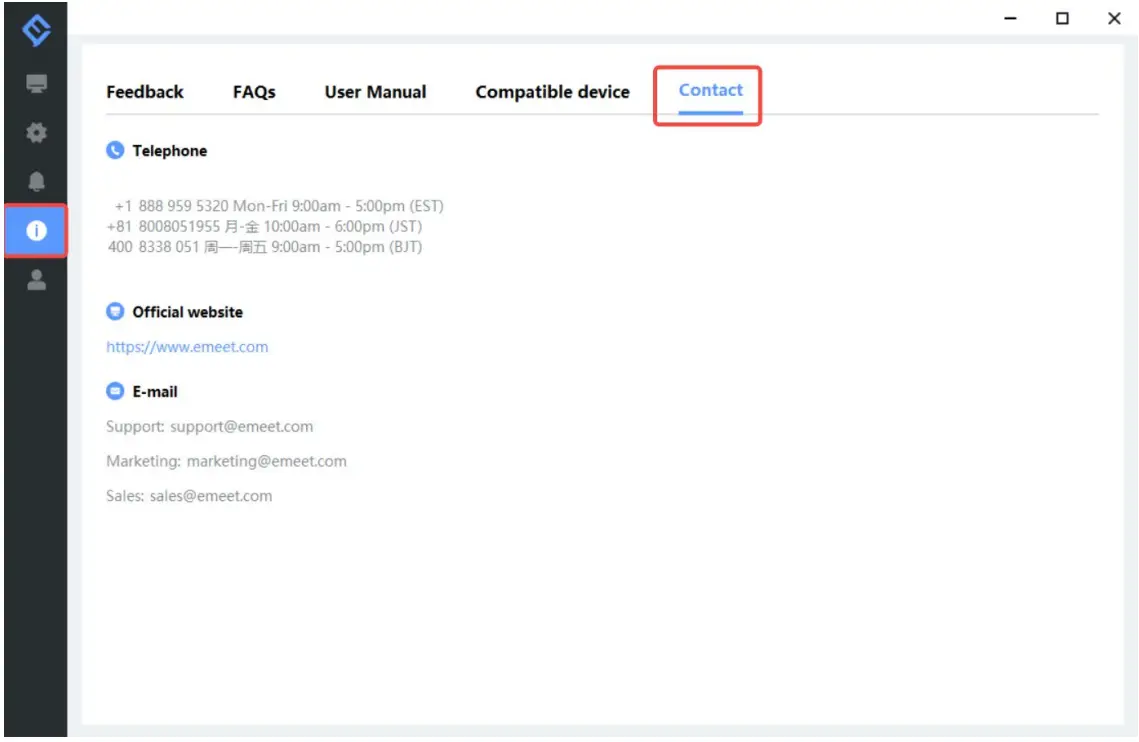Click the EMEET logo in sidebar
This screenshot has height=742, width=1139.
click(36, 30)
